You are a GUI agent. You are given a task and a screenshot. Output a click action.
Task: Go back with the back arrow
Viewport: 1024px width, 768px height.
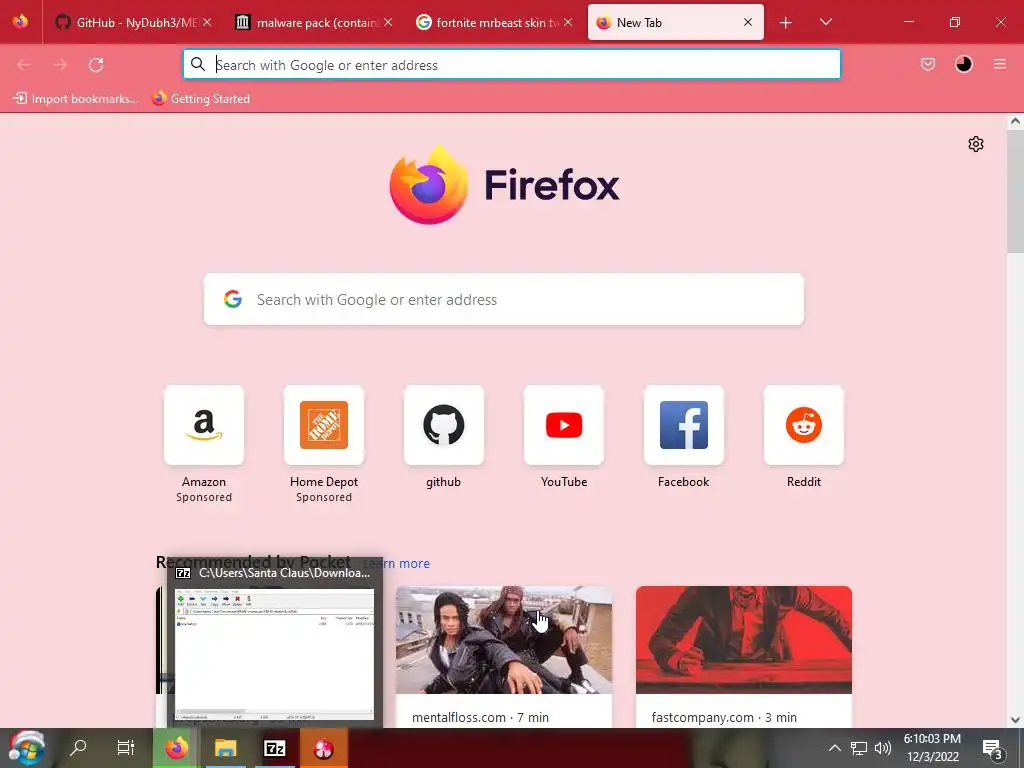pos(24,65)
